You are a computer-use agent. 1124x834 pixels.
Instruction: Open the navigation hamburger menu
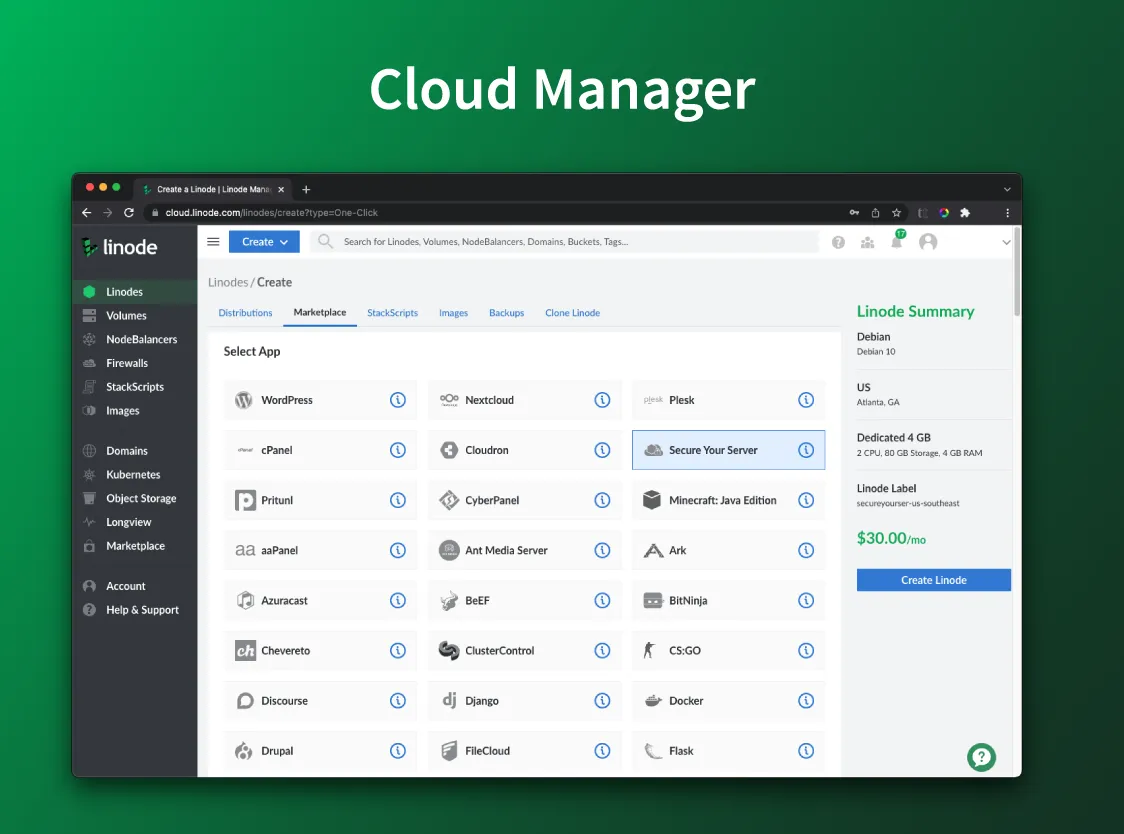(213, 241)
